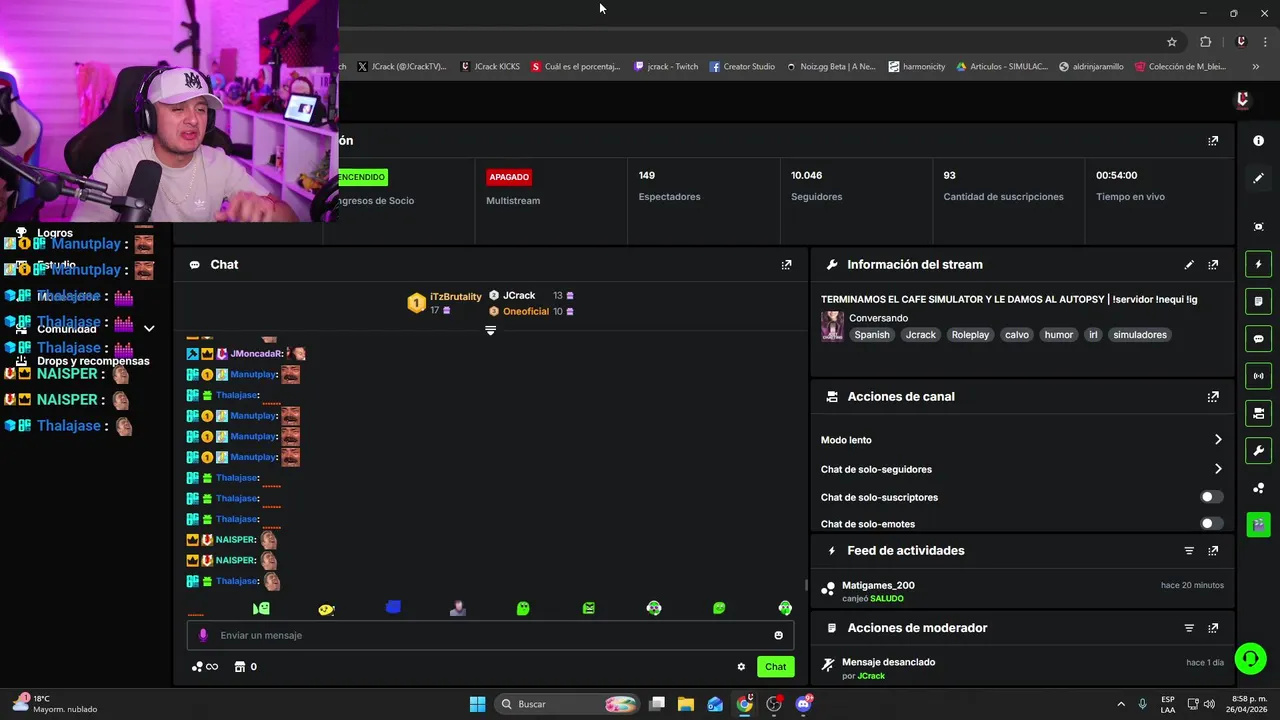Open the harmonicity bookmark

[x=917, y=67]
